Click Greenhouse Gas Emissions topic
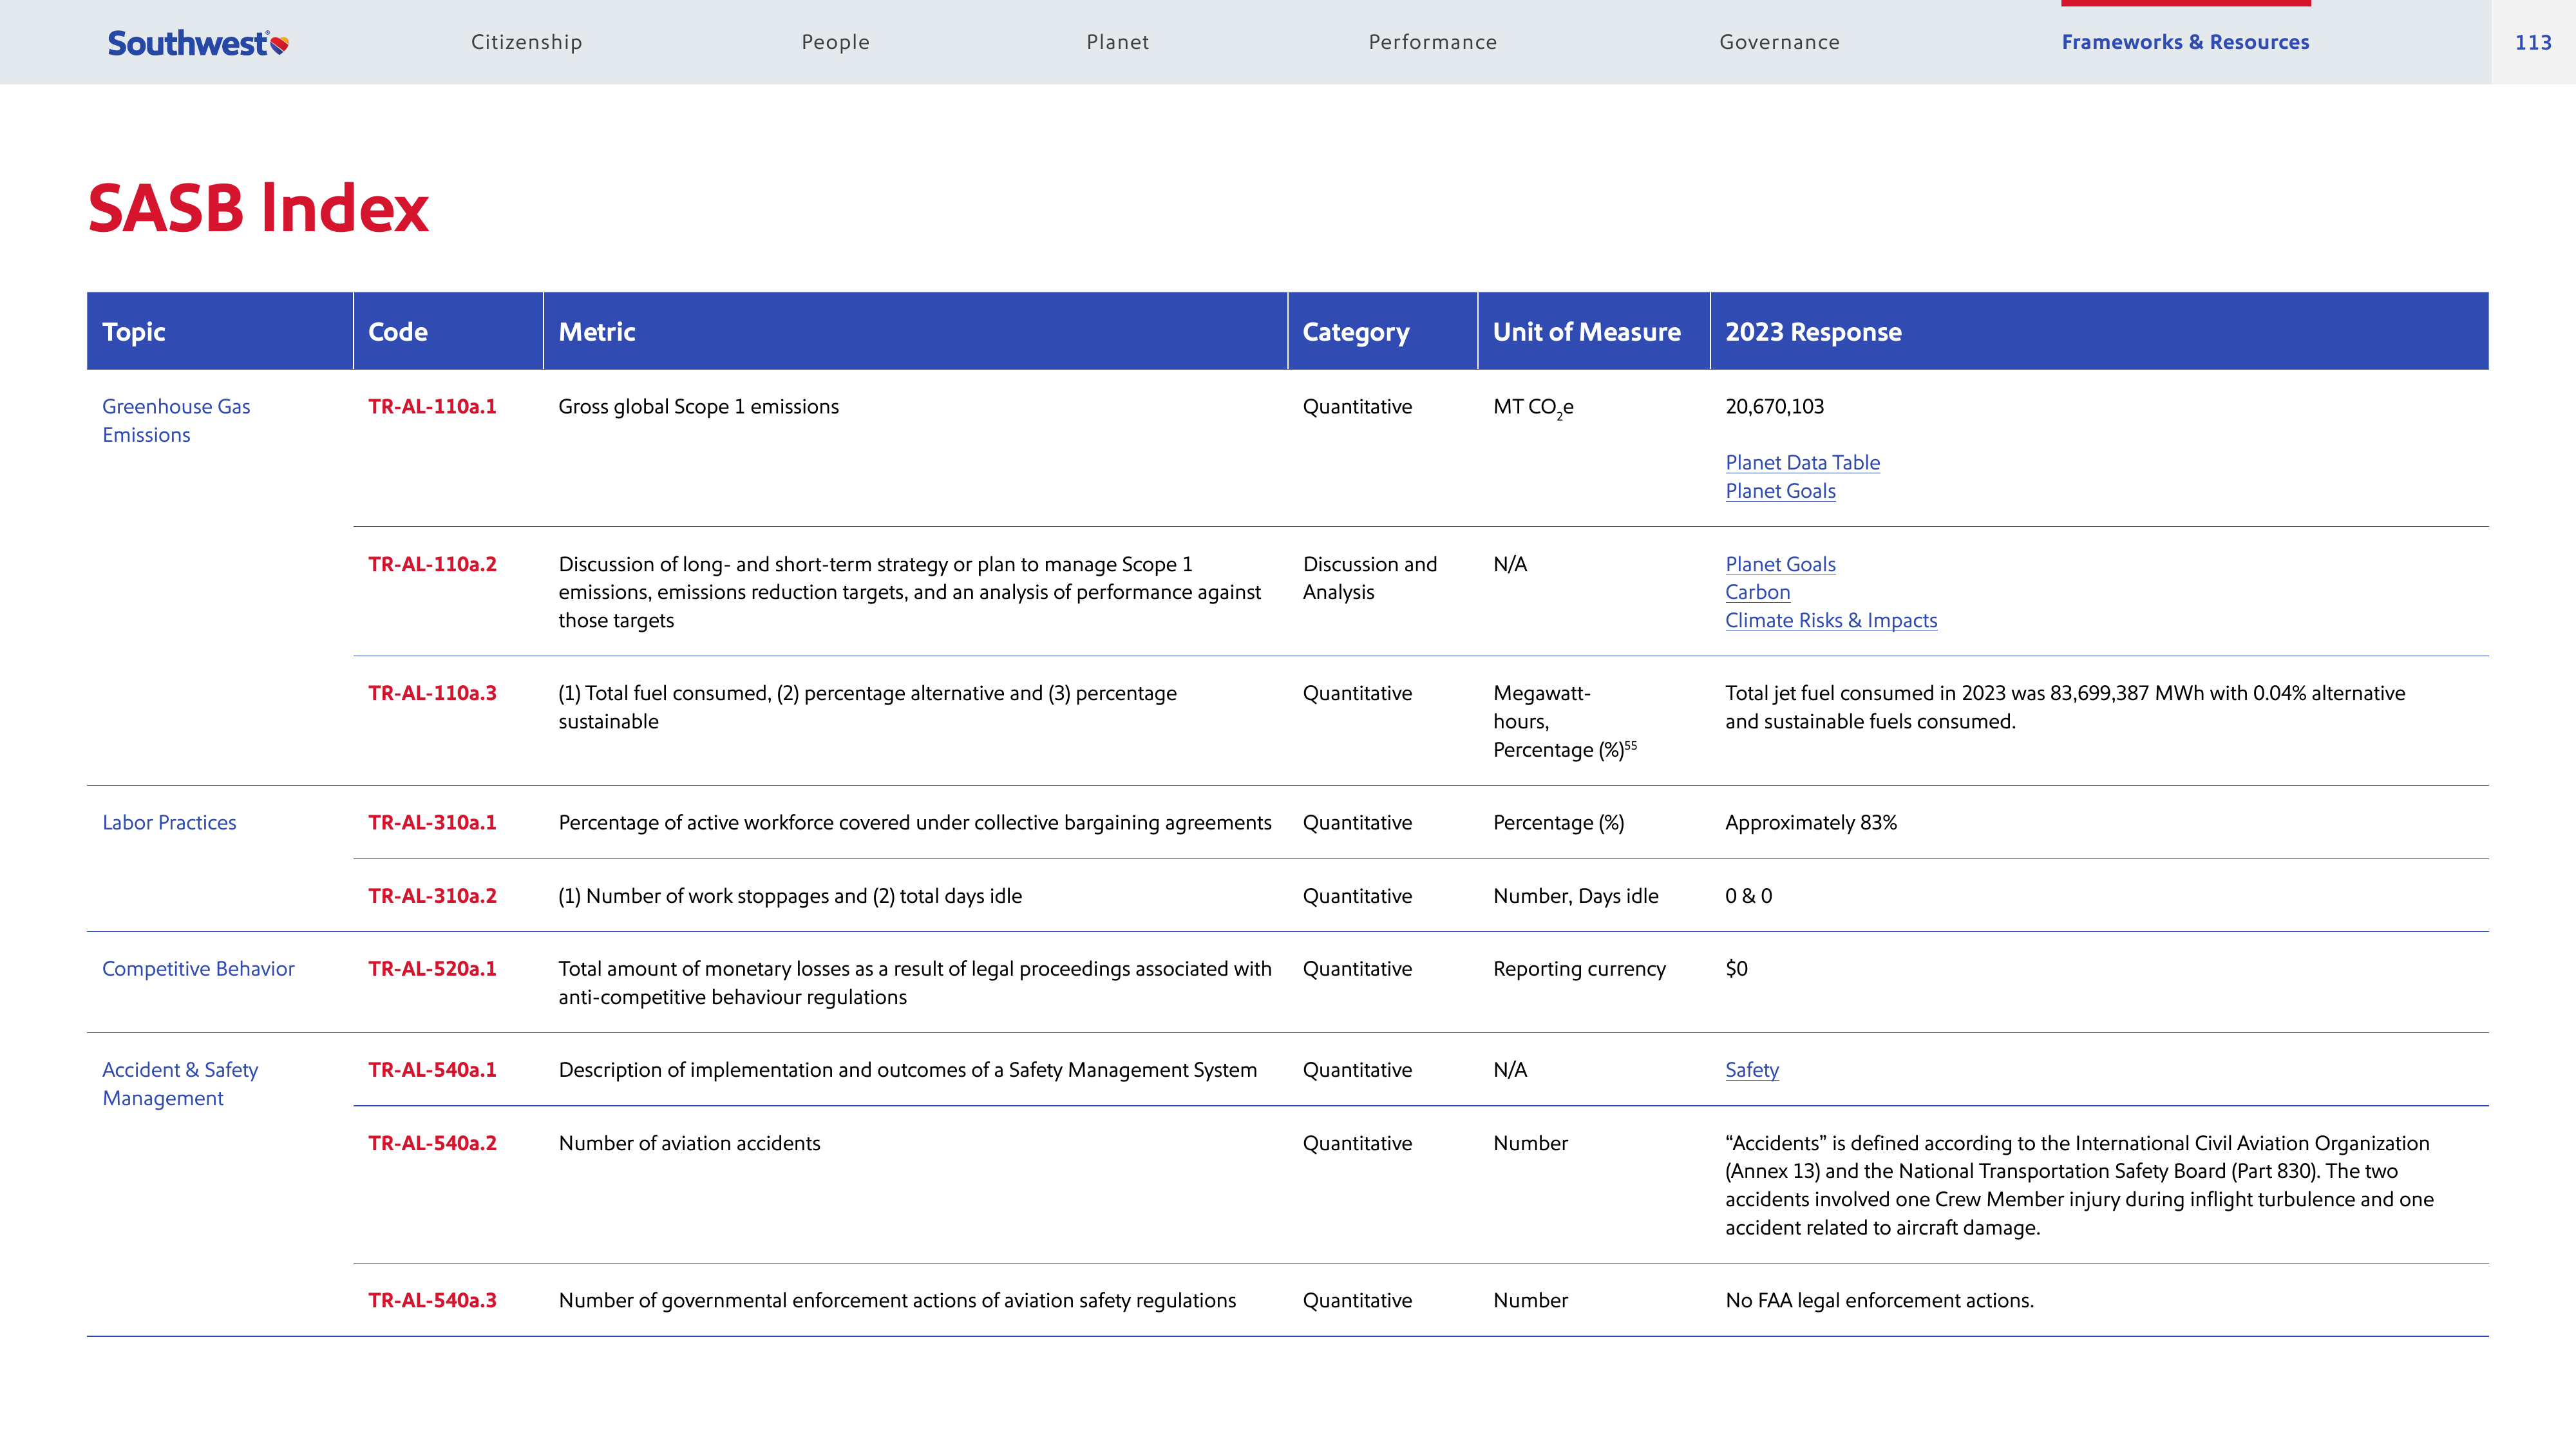 [x=176, y=420]
